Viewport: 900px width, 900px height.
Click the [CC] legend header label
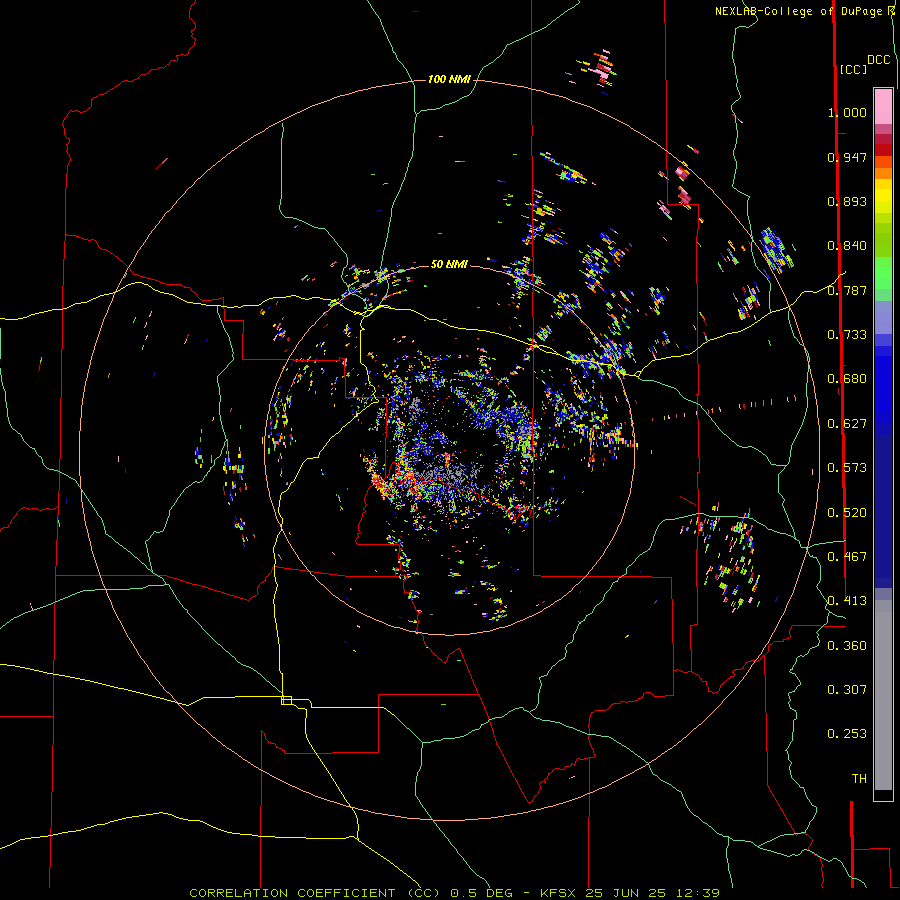[x=853, y=69]
